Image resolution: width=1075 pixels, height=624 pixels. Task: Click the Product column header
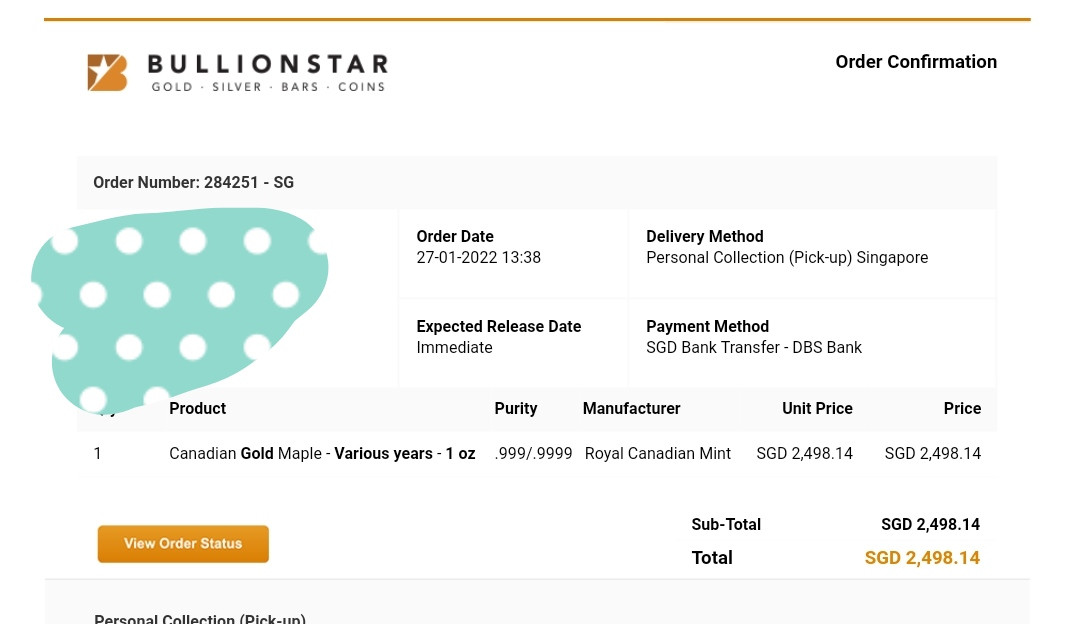pyautogui.click(x=197, y=409)
